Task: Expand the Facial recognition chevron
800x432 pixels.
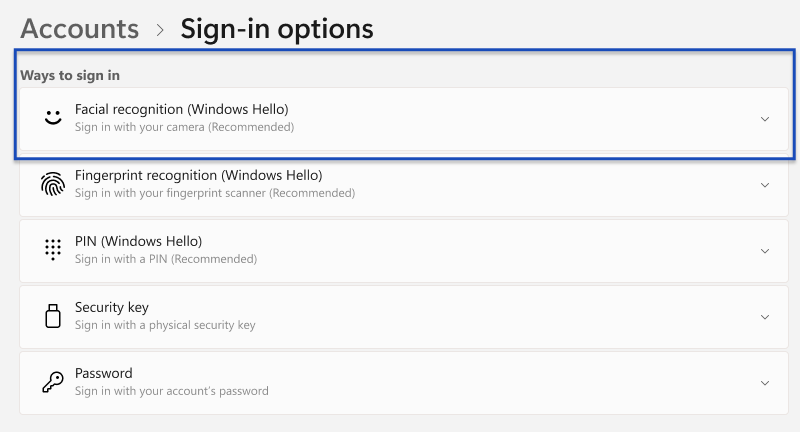Action: tap(765, 119)
